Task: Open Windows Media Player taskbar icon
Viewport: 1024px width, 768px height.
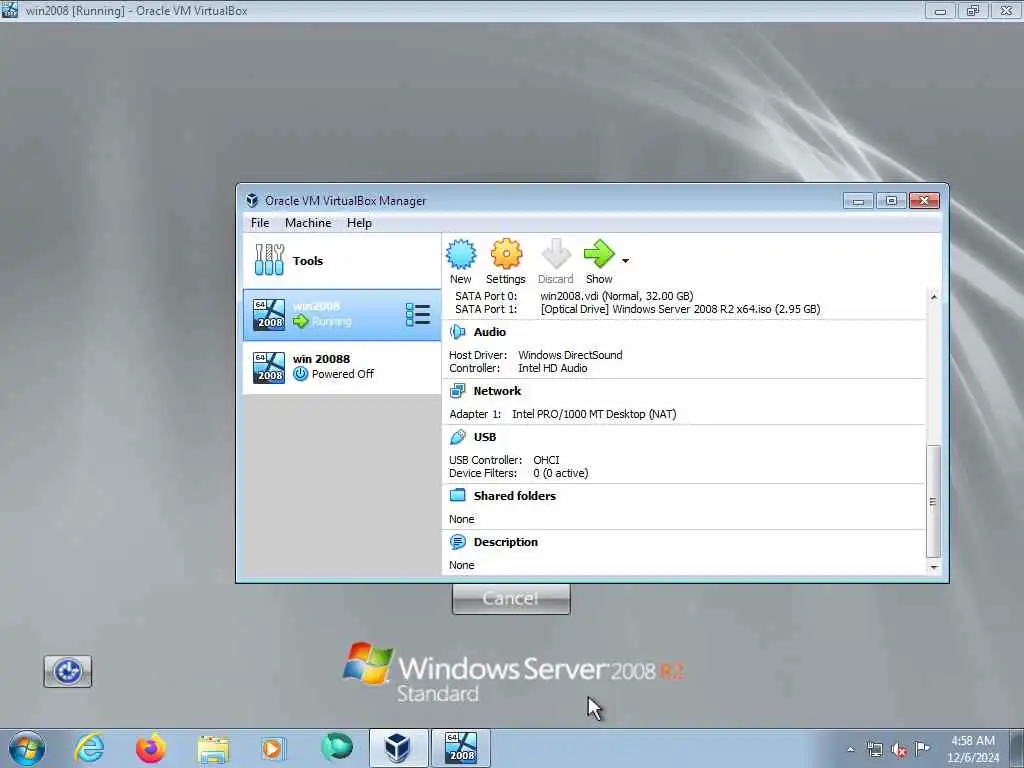Action: pyautogui.click(x=273, y=748)
